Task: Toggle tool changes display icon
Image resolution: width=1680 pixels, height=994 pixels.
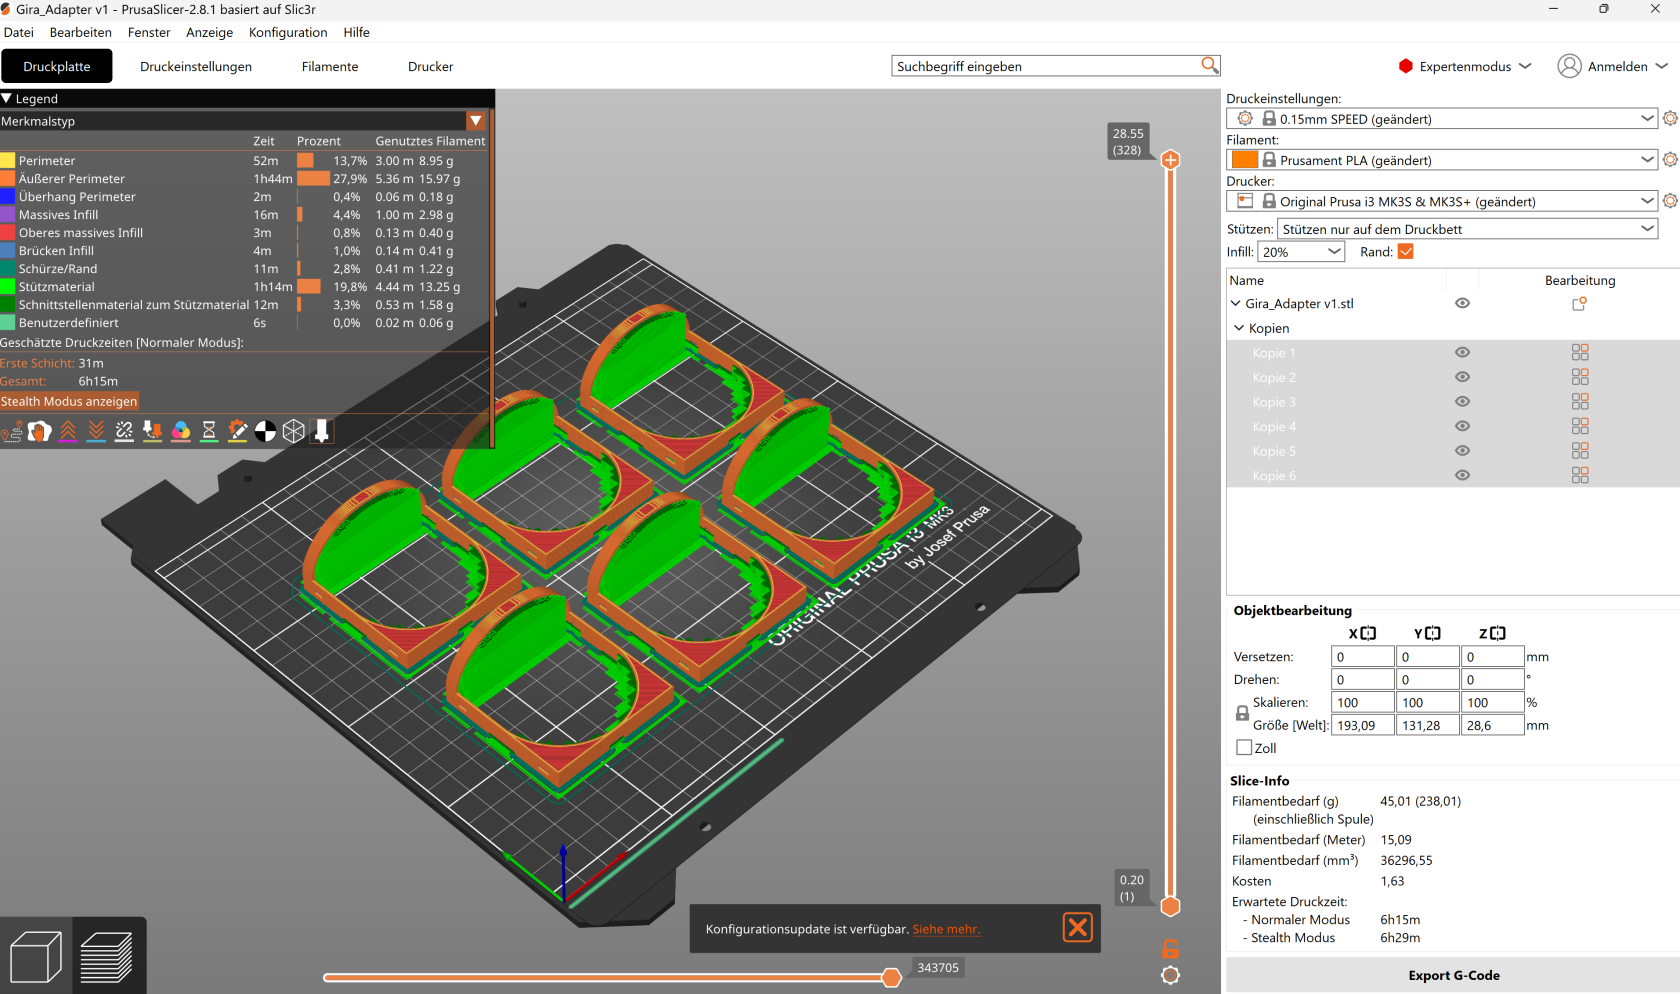Action: click(x=152, y=431)
